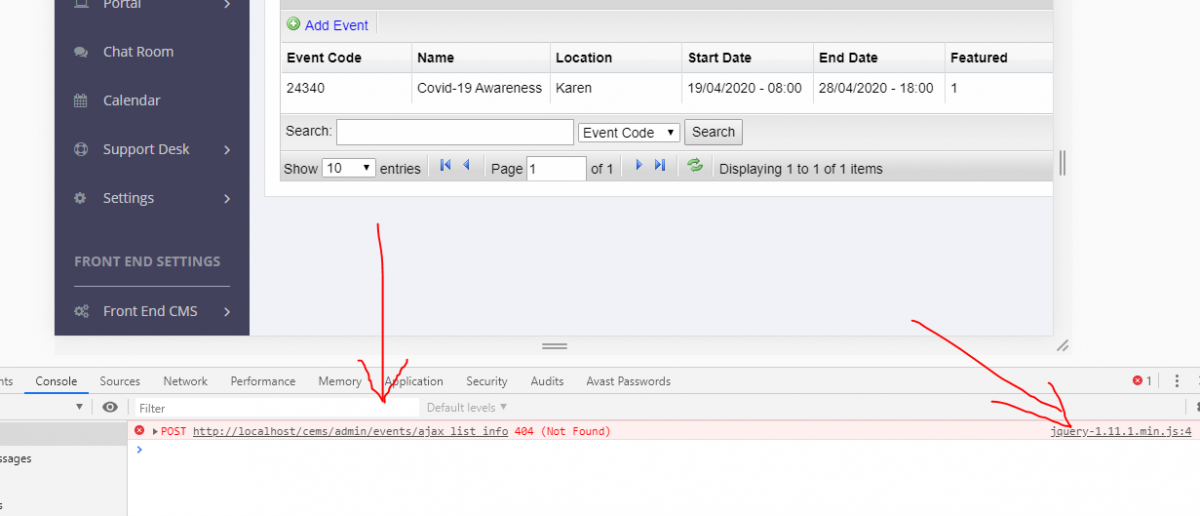Open the jquery-1.11.1.min.js:4 source link
The width and height of the screenshot is (1200, 516).
[1121, 431]
